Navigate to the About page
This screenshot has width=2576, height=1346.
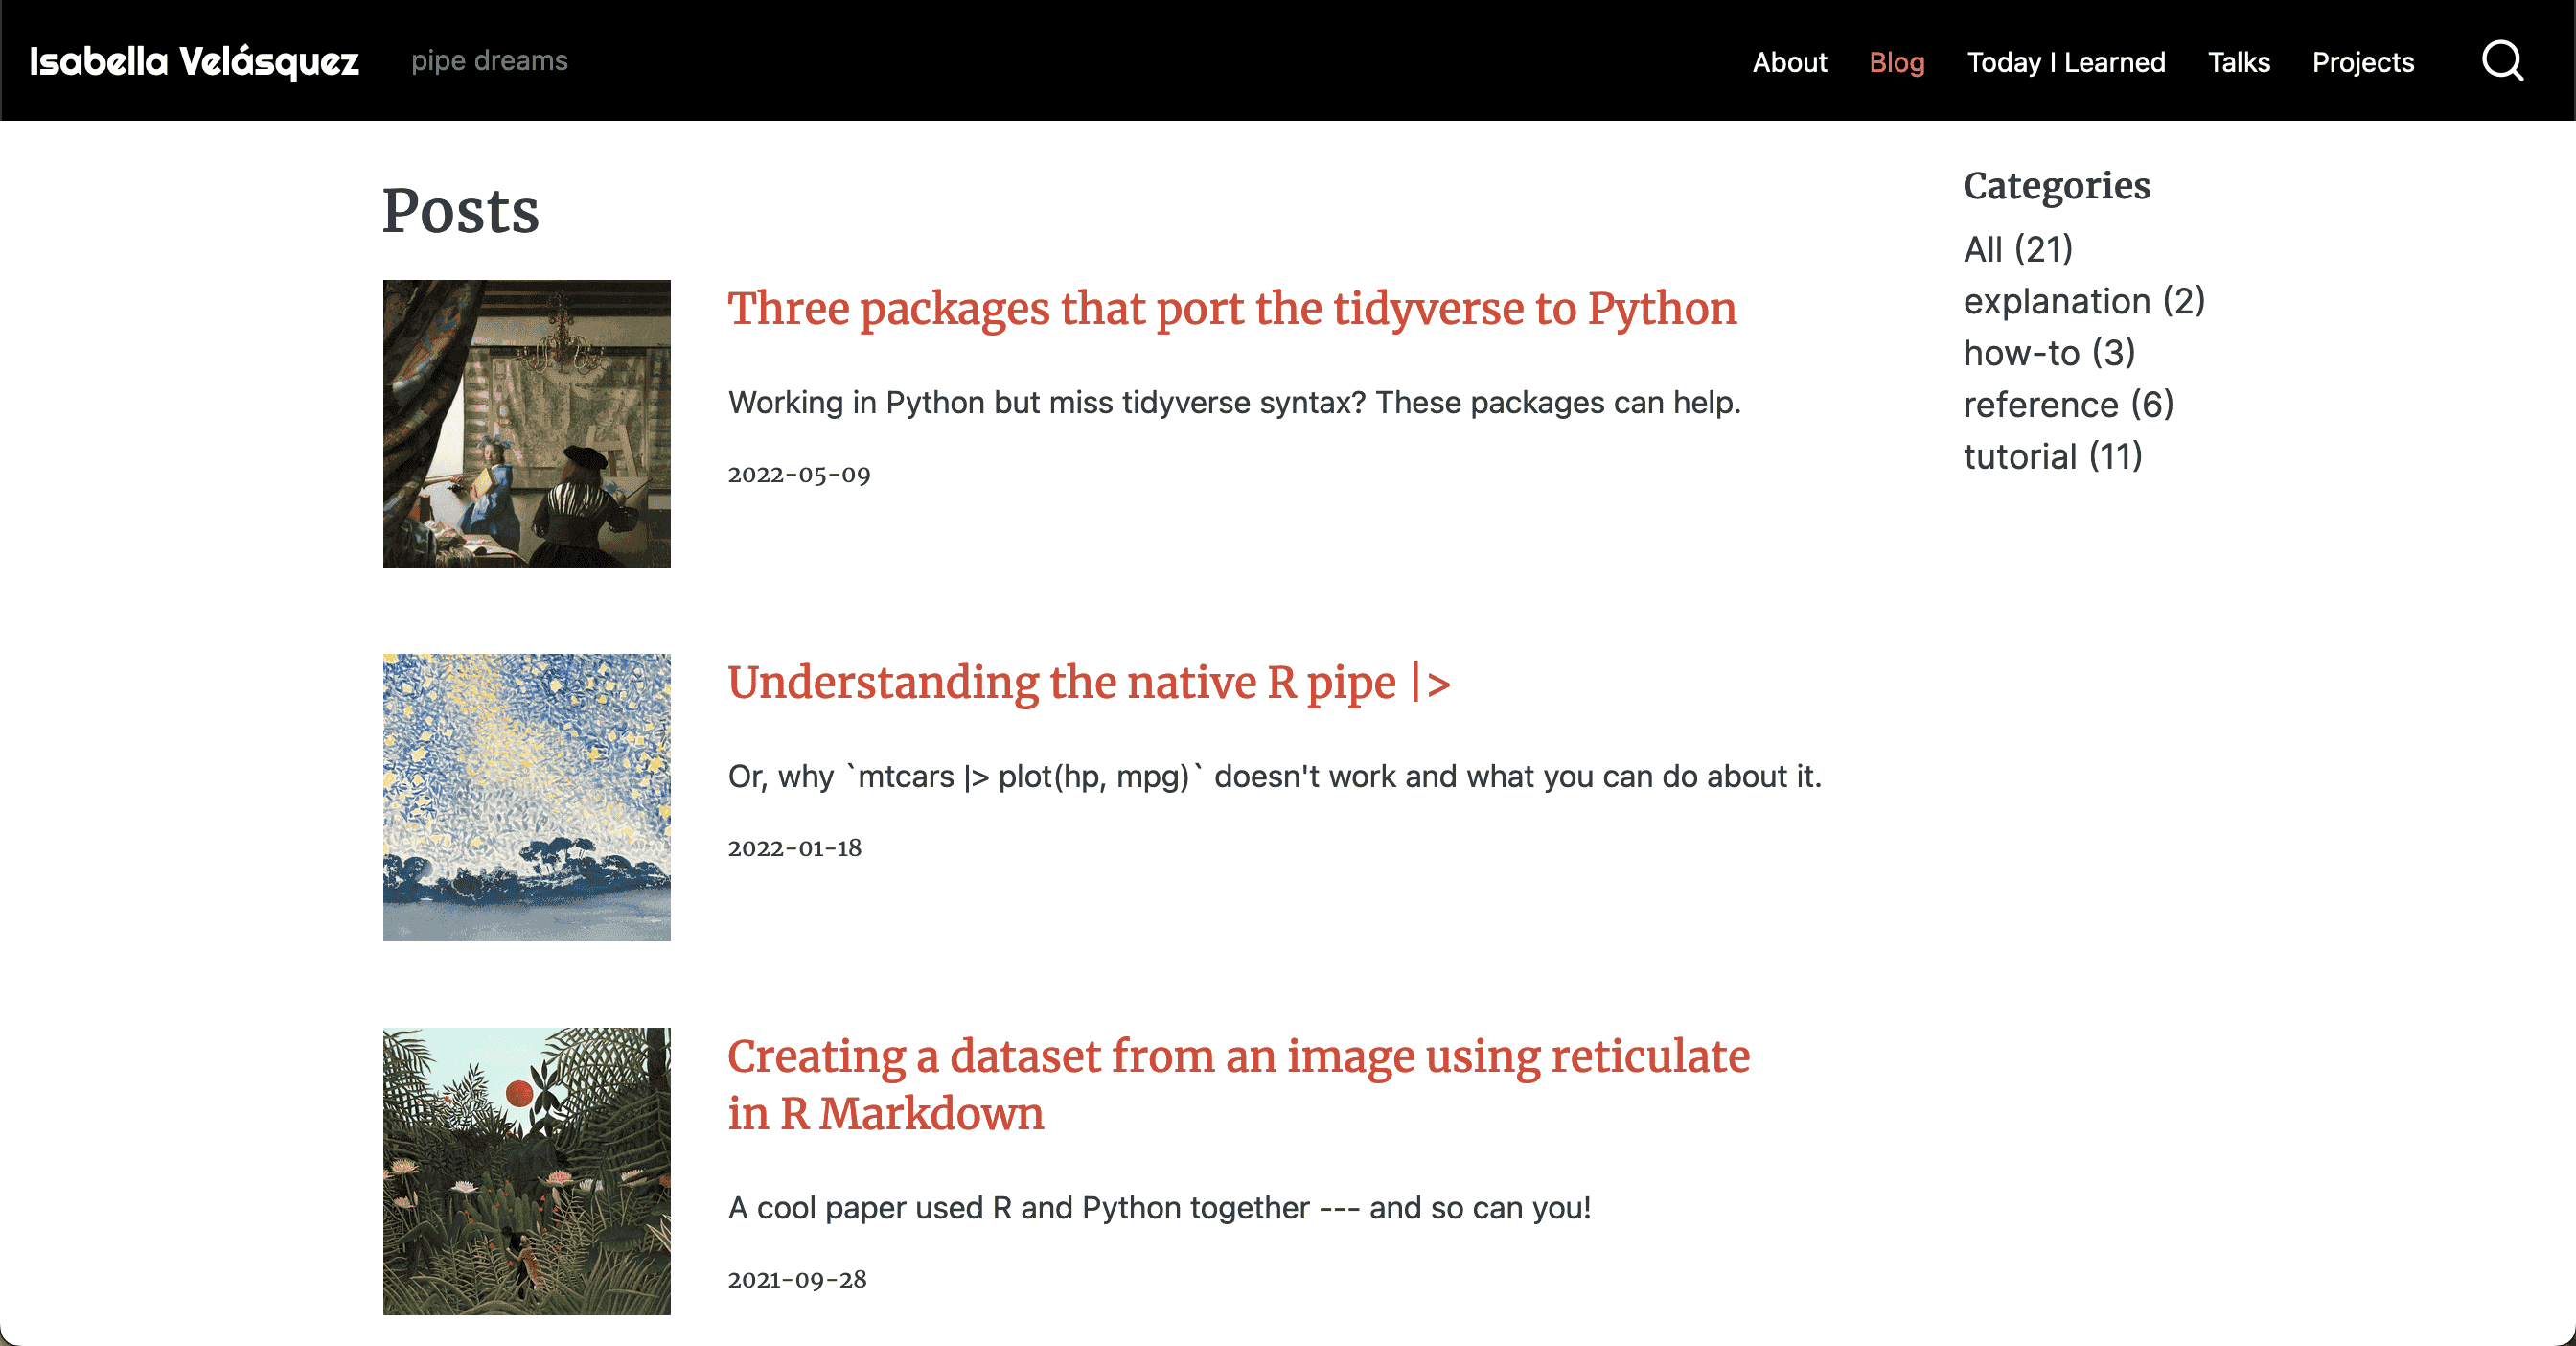1789,62
